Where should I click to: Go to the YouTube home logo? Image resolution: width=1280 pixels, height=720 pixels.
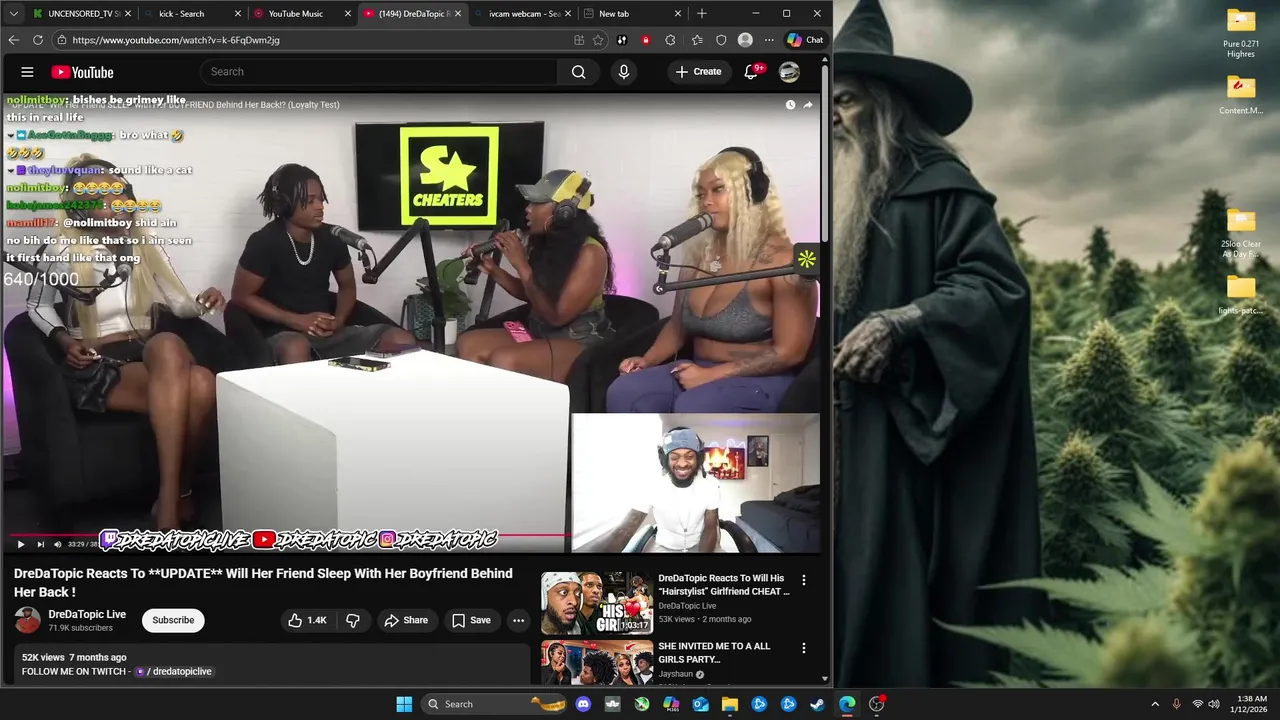(82, 72)
